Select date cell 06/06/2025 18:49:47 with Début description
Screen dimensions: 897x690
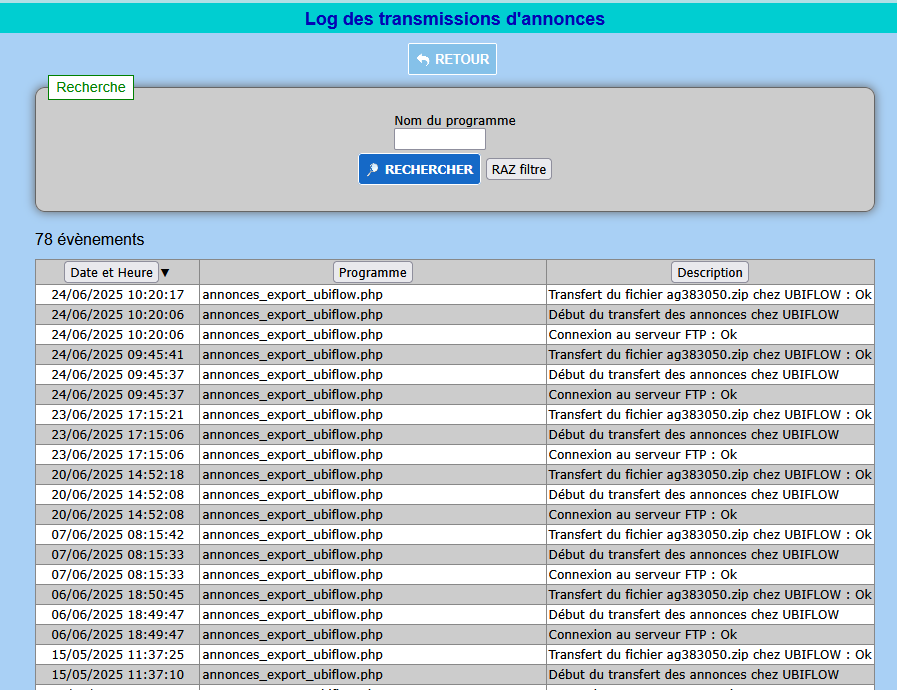click(x=118, y=614)
